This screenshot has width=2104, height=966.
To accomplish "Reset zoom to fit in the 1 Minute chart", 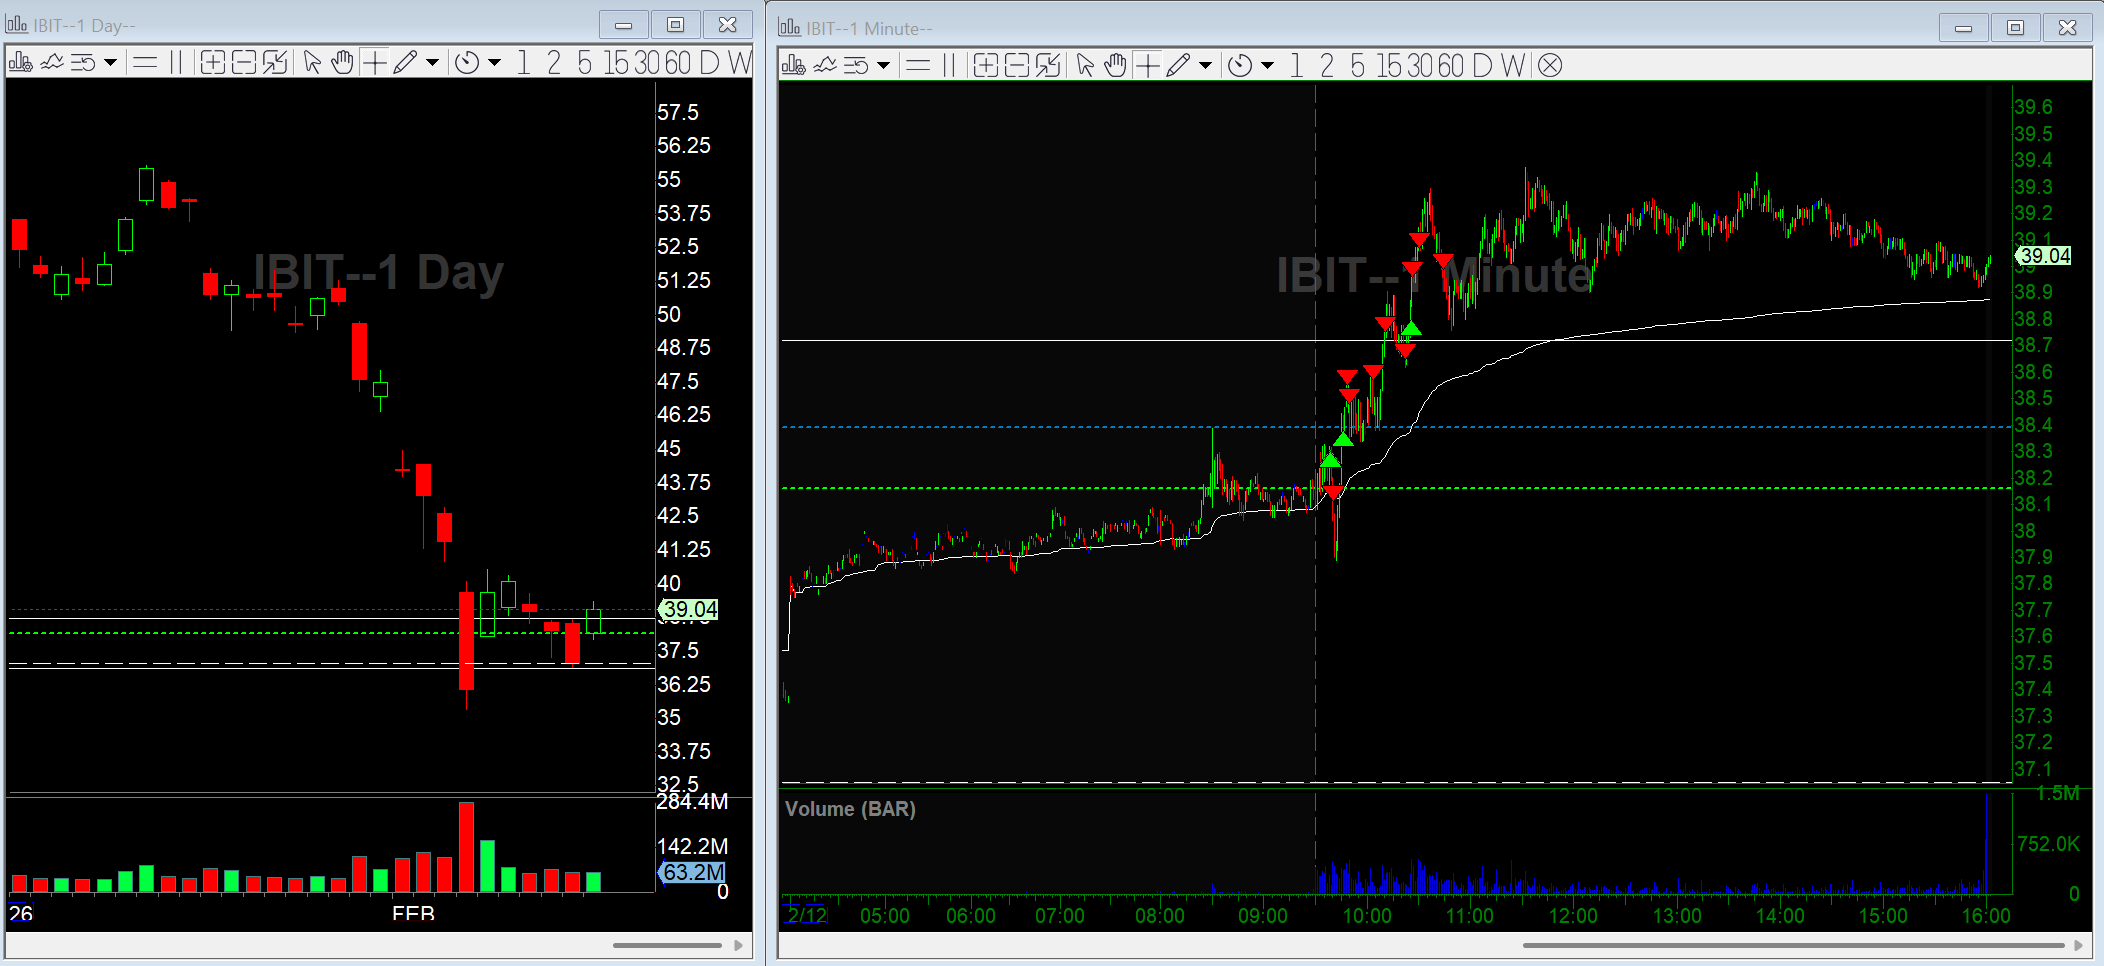I will coord(1048,66).
